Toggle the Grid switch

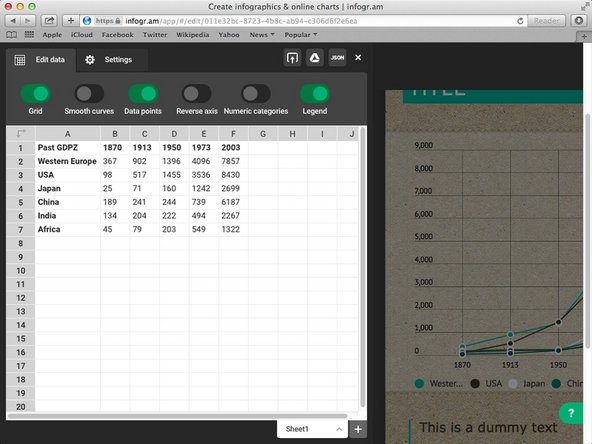point(35,94)
